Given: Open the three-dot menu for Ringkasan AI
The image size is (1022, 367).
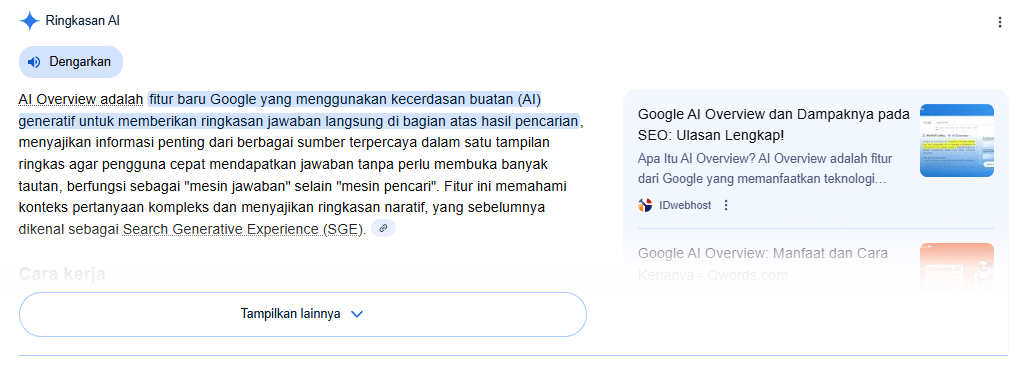Looking at the screenshot, I should click(x=1000, y=22).
